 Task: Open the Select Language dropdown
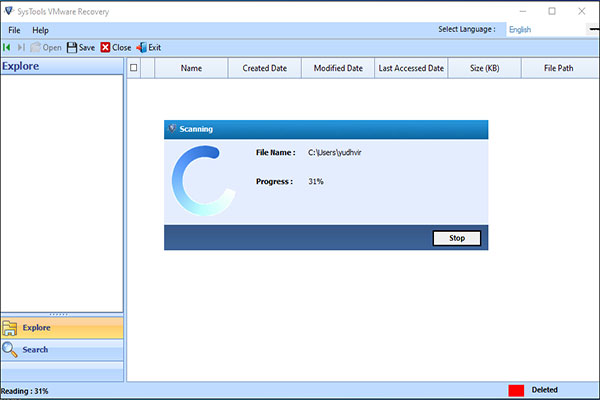click(552, 29)
